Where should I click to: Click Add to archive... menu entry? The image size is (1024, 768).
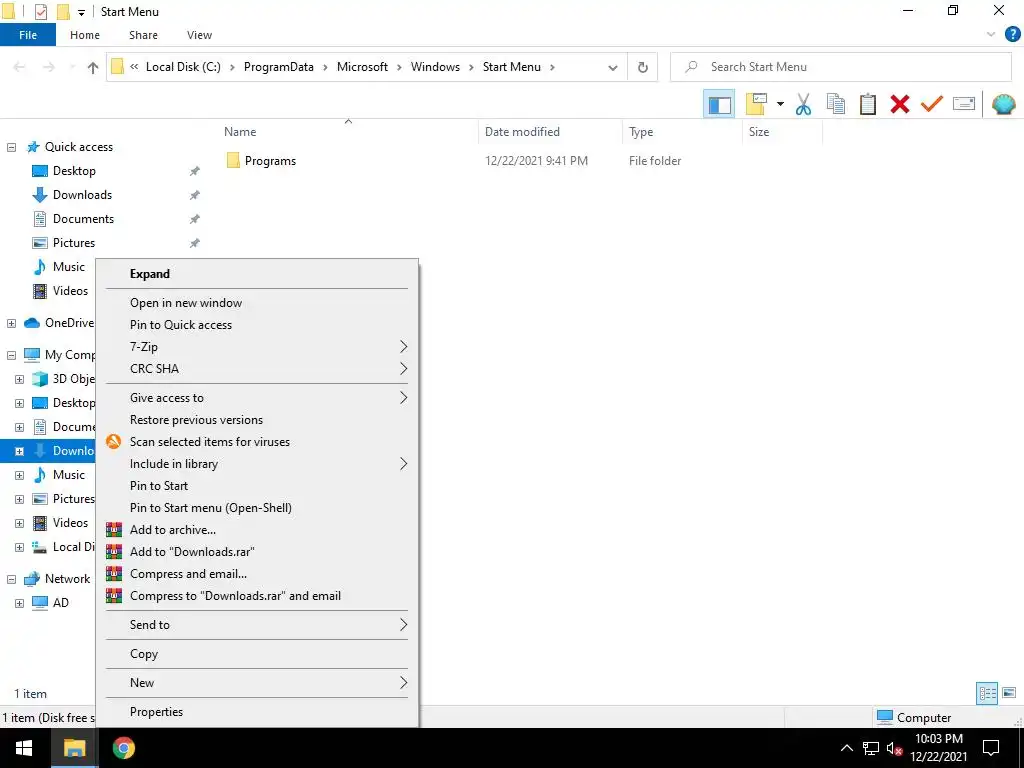(x=257, y=530)
